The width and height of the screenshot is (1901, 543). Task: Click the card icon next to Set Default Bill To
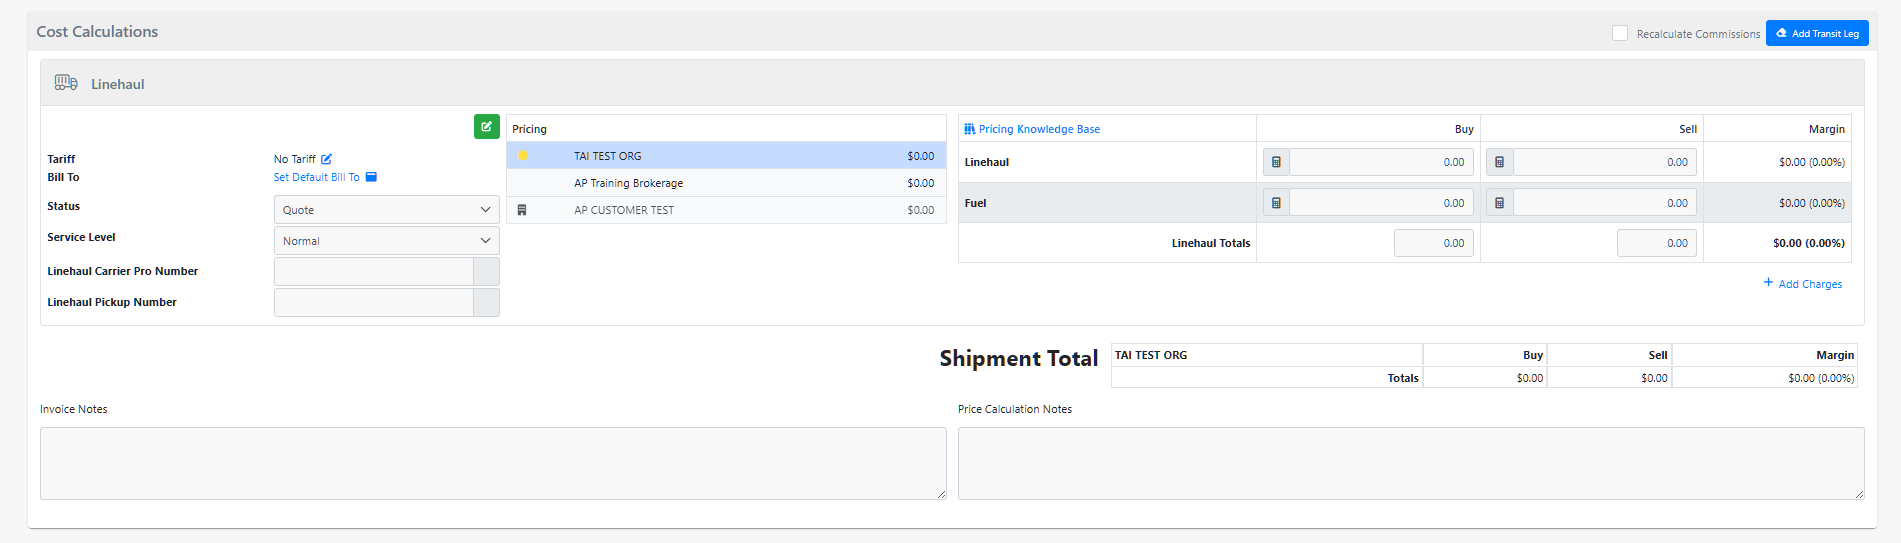371,177
